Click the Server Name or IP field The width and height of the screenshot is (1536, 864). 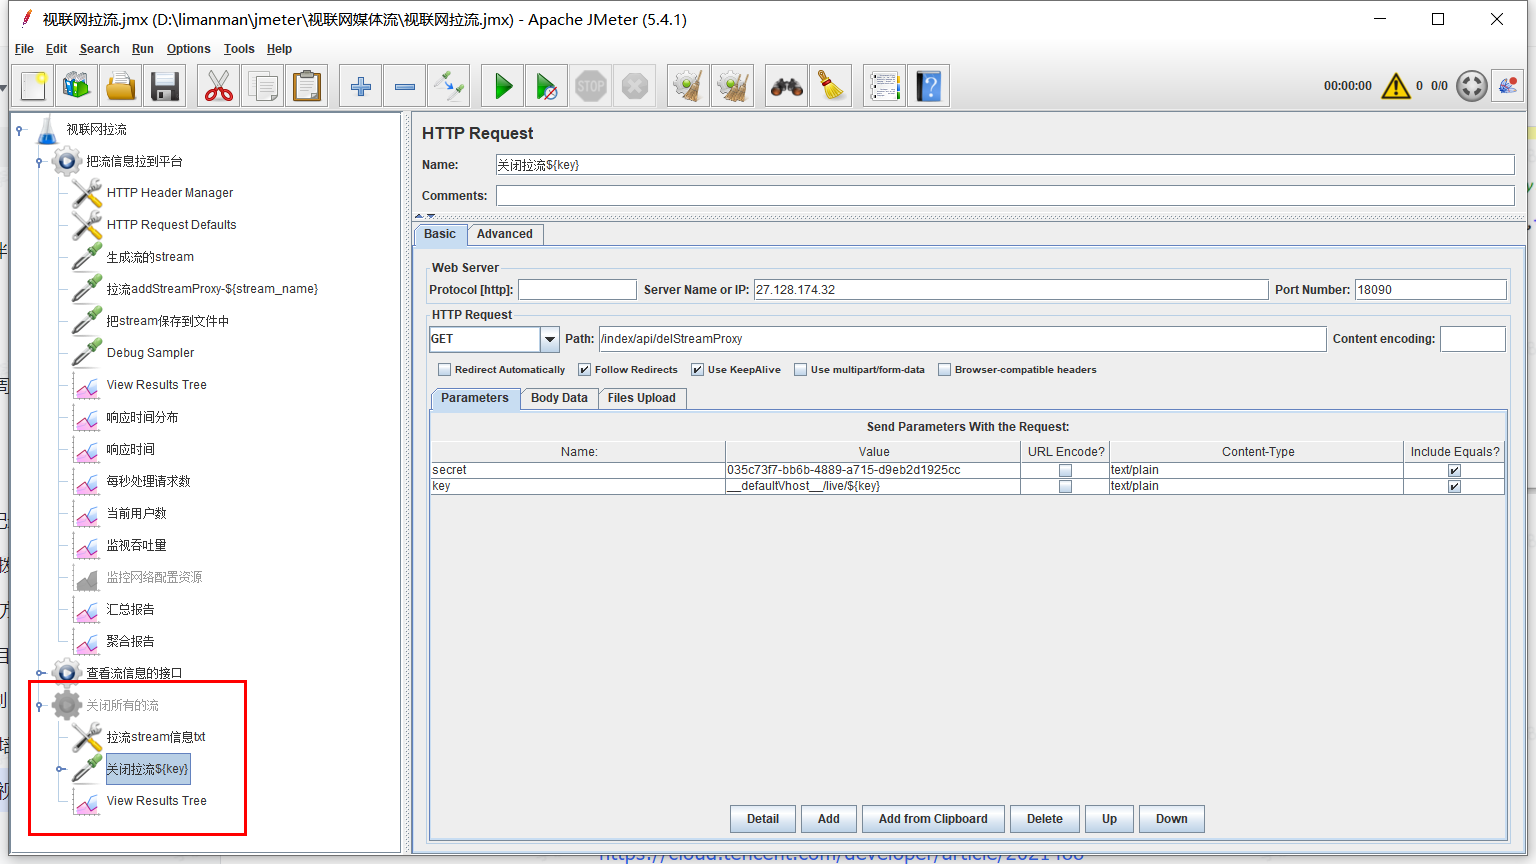pyautogui.click(x=1010, y=290)
